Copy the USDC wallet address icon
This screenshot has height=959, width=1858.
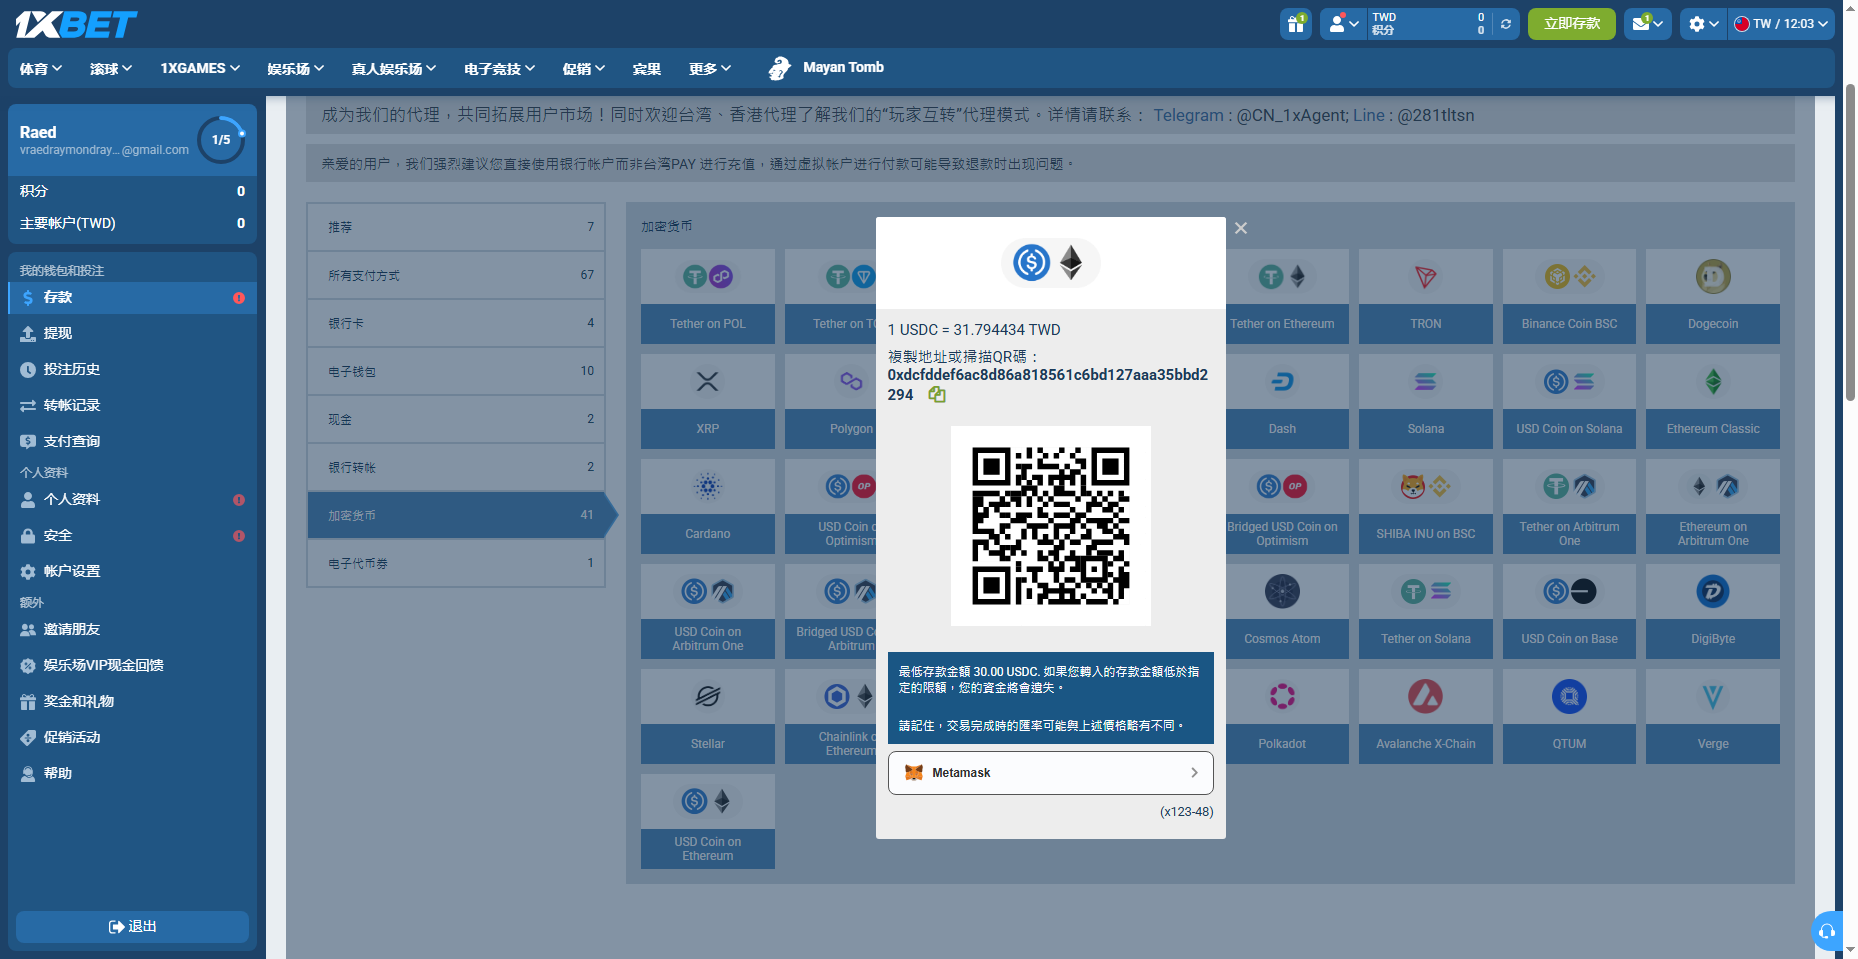(x=936, y=395)
